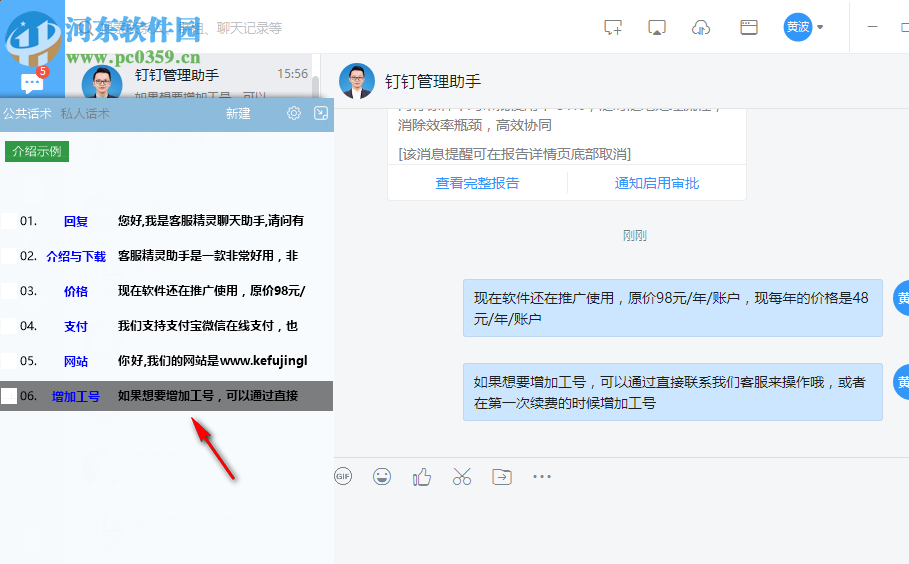909x564 pixels.
Task: Switch to 公共话术 tab
Action: click(27, 114)
